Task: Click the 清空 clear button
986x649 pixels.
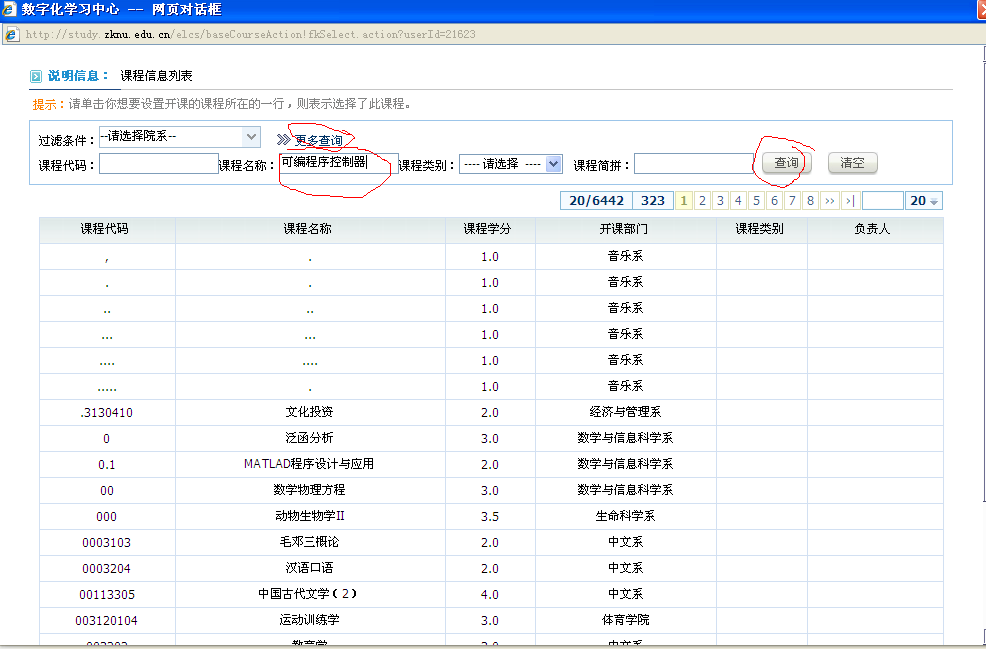Action: coord(852,163)
